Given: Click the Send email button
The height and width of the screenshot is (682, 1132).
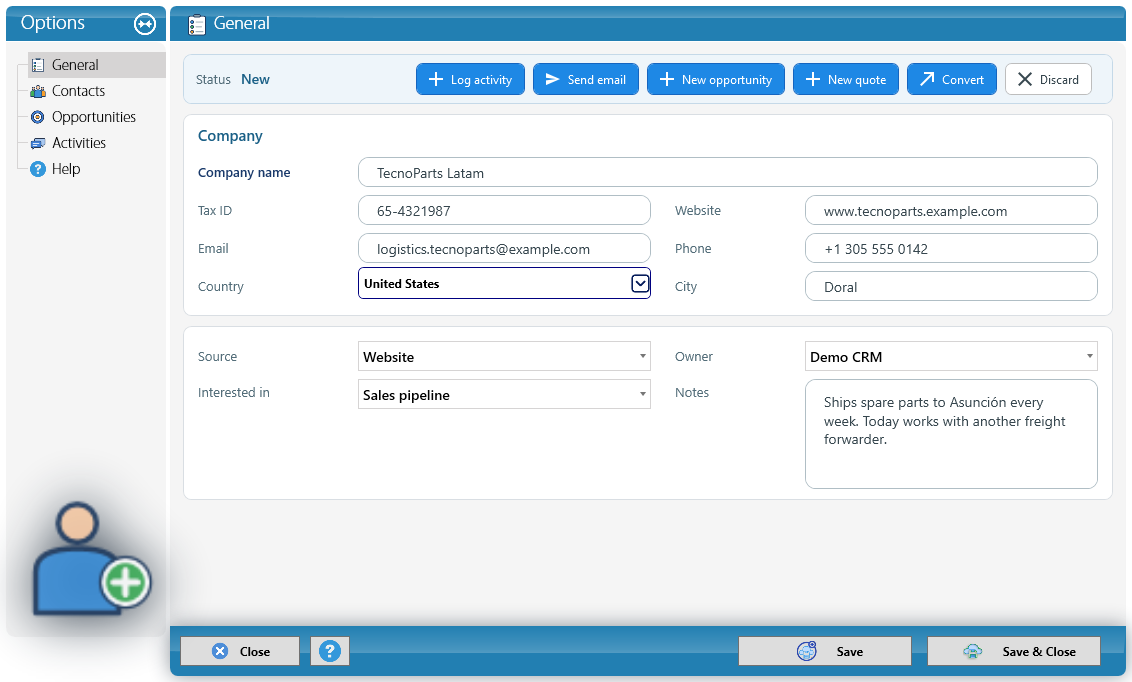Looking at the screenshot, I should tap(585, 79).
